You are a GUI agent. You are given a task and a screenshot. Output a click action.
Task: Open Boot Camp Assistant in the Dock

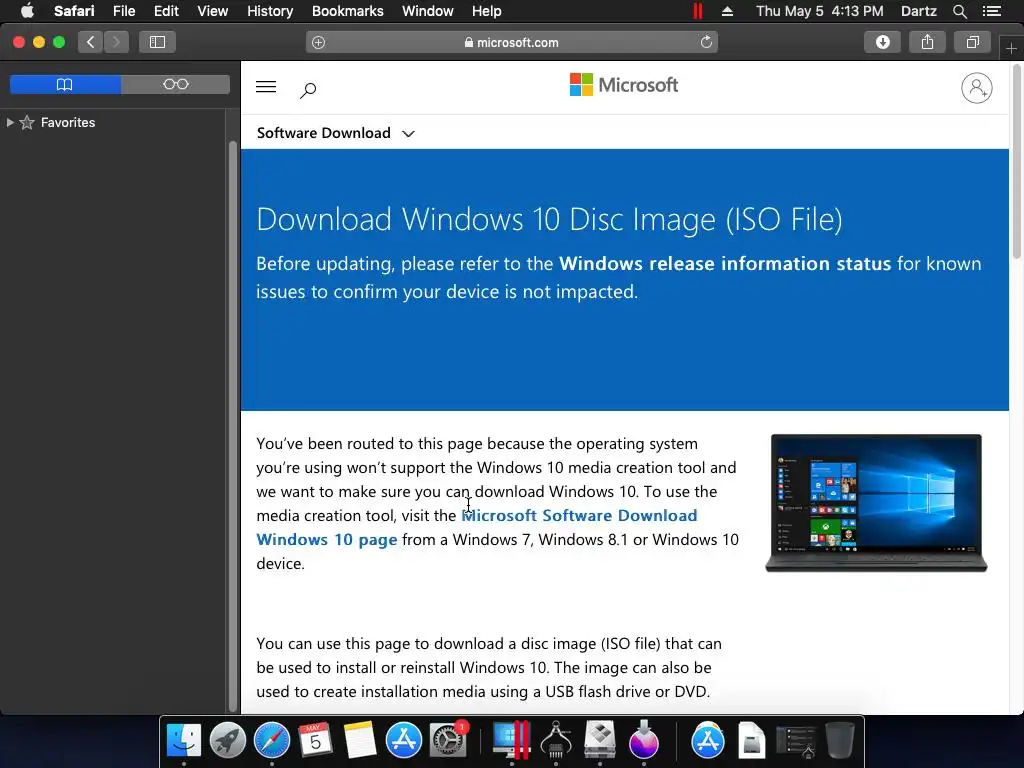coord(599,740)
